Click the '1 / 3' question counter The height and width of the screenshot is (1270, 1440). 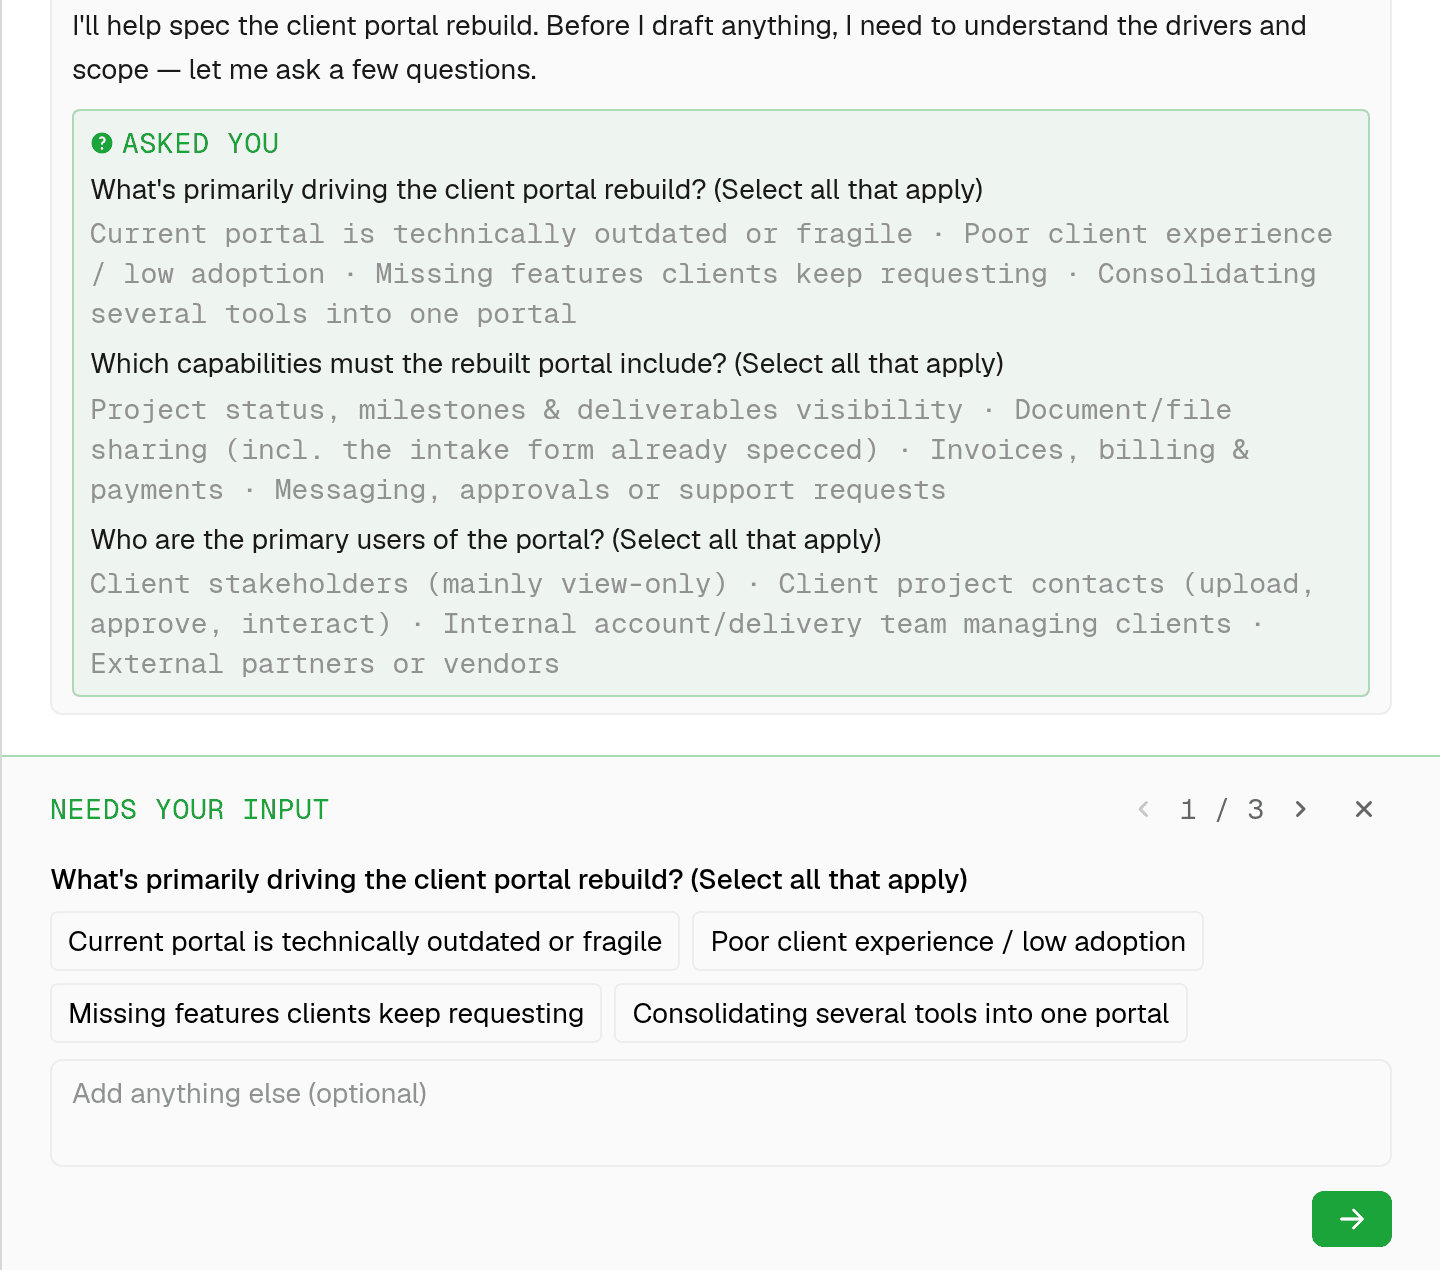tap(1222, 809)
